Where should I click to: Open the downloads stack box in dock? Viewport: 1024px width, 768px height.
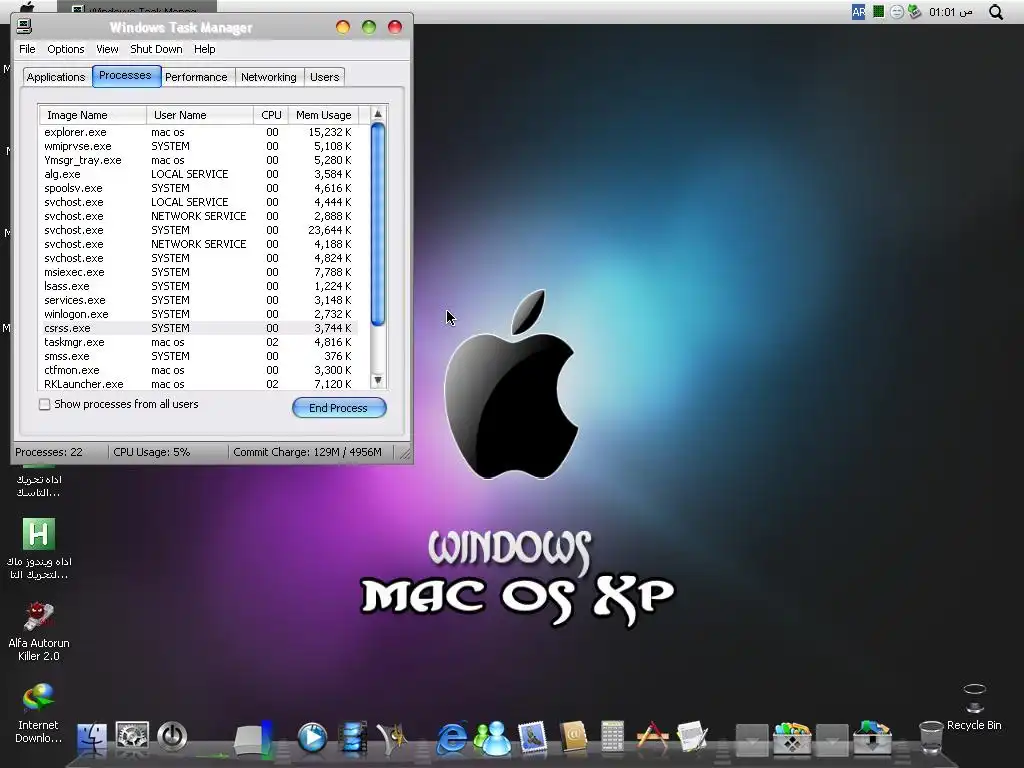pos(872,738)
